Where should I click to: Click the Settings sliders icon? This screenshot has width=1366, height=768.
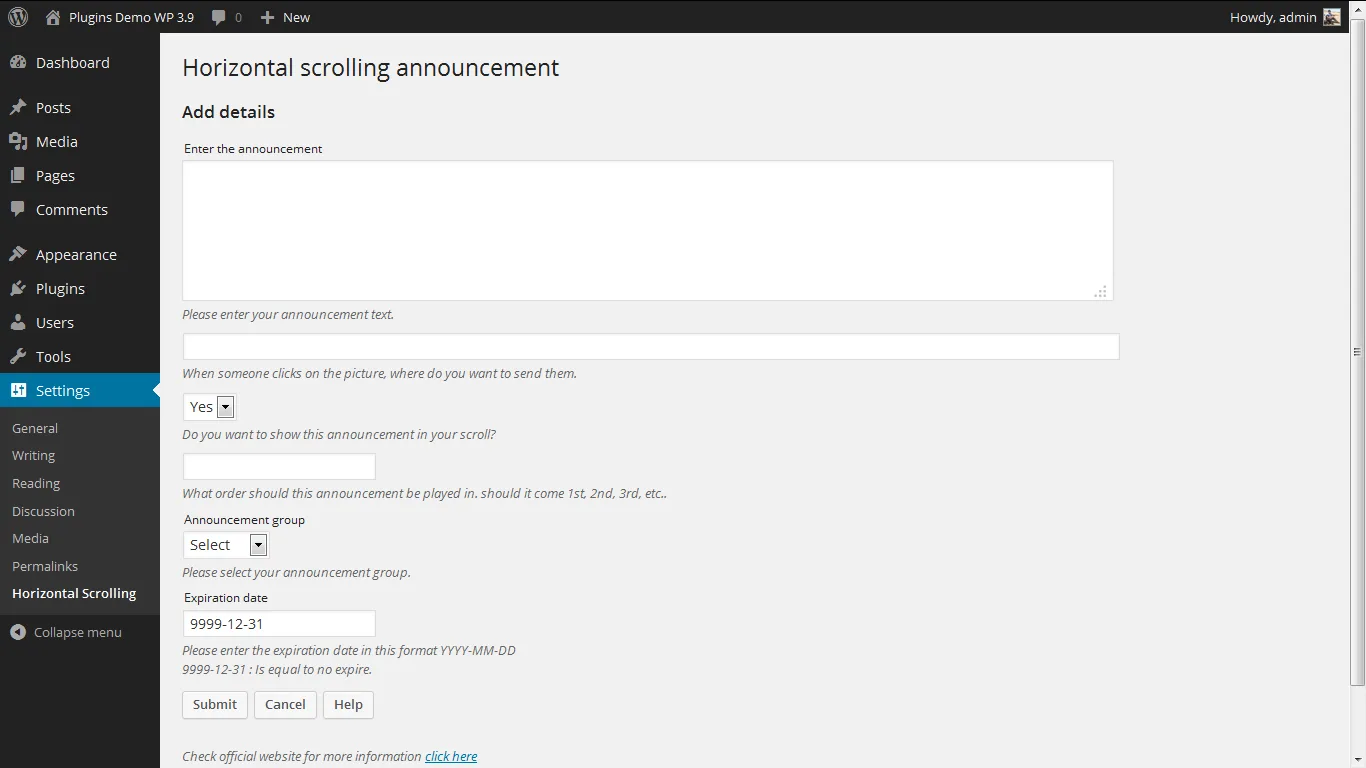coord(18,390)
